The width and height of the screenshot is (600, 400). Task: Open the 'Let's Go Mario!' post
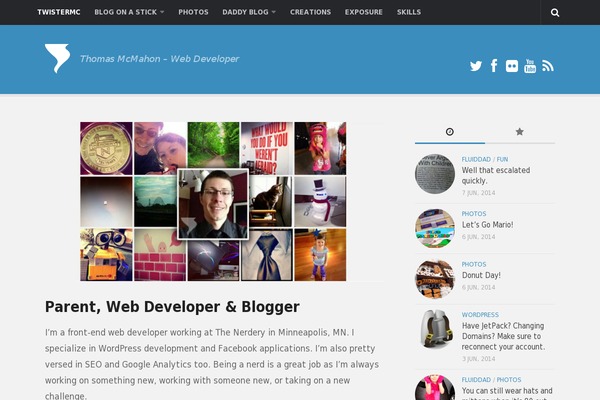[487, 225]
